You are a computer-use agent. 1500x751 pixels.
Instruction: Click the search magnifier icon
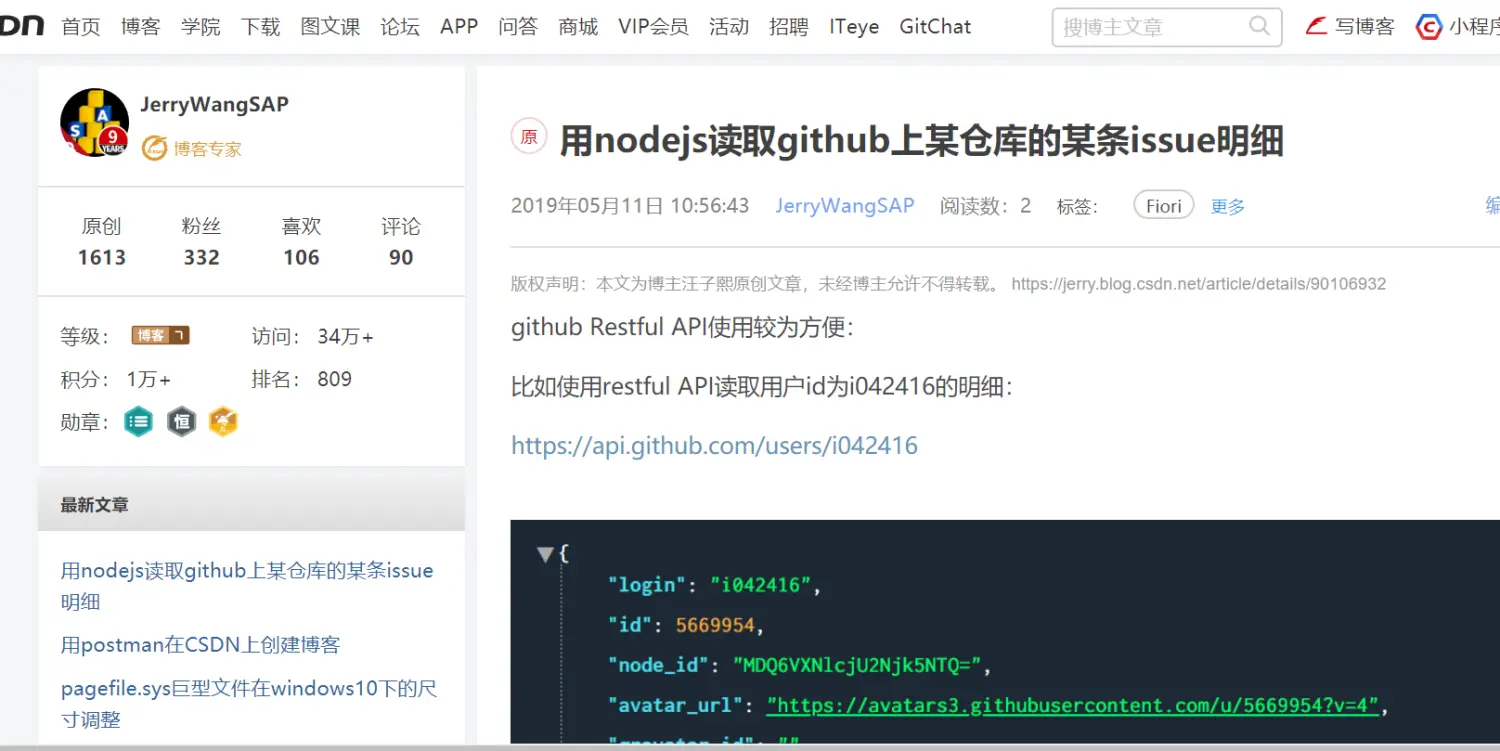point(1259,26)
